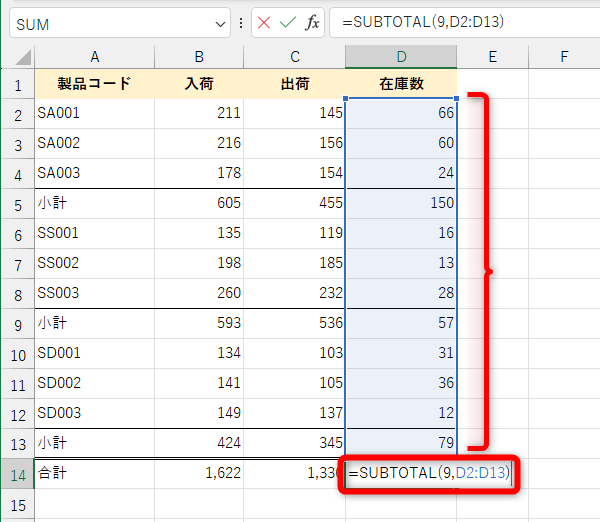Image resolution: width=600 pixels, height=522 pixels.
Task: Click the 出荷 value 145
Action: point(294,113)
